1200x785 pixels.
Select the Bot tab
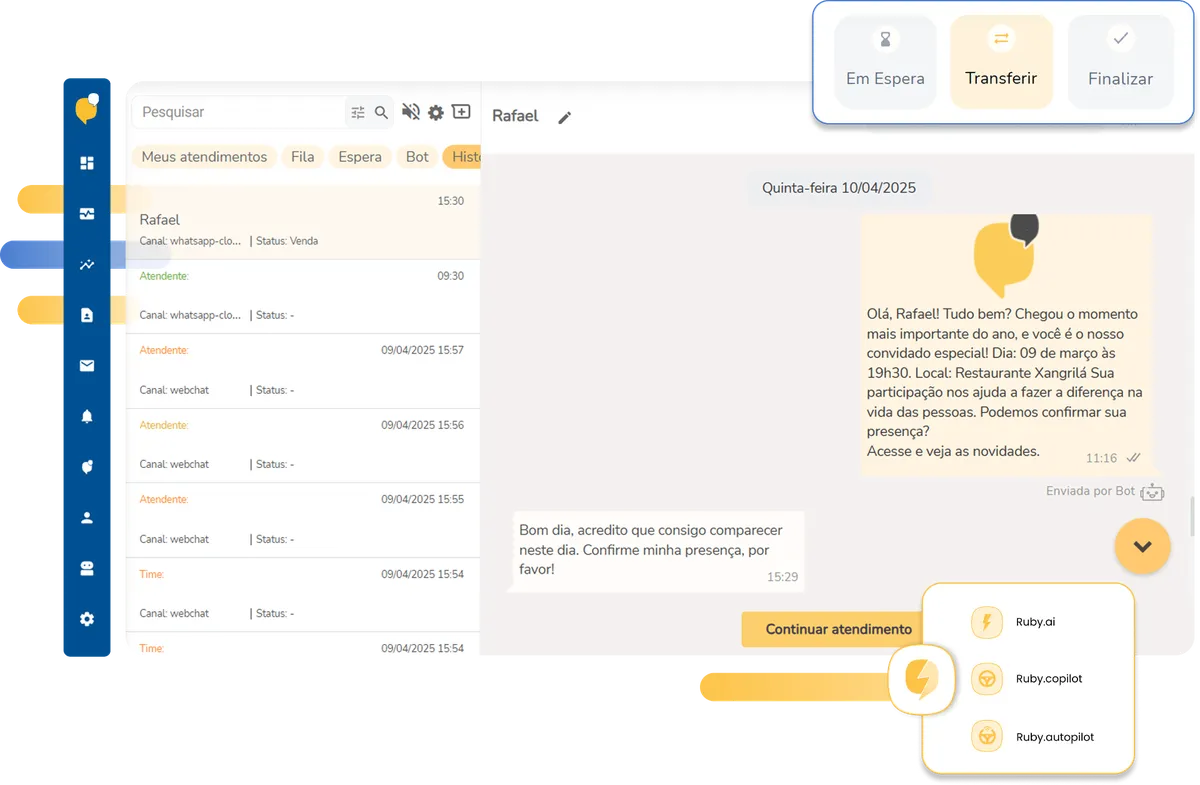point(417,157)
